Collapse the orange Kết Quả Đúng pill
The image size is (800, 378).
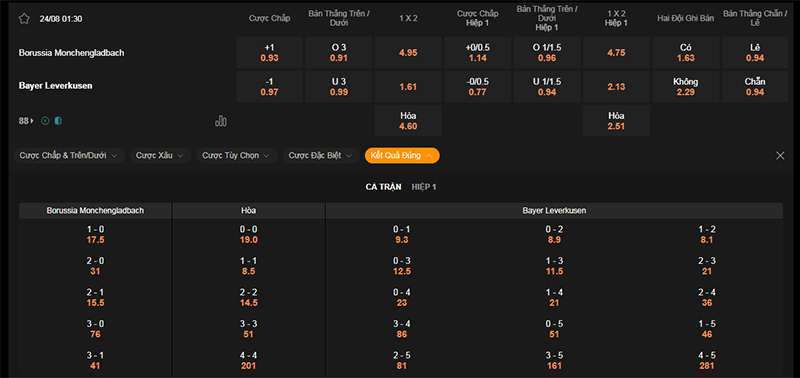pos(402,156)
